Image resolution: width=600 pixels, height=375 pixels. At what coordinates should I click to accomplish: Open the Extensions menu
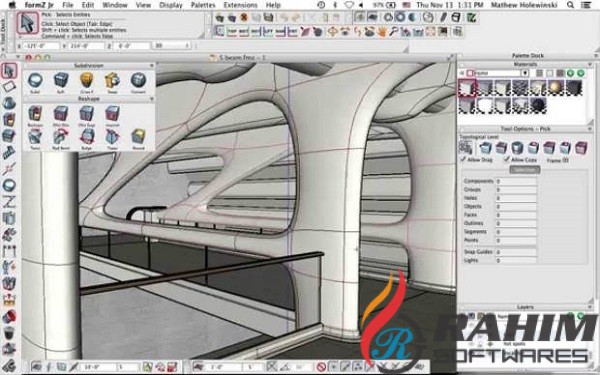coord(240,5)
